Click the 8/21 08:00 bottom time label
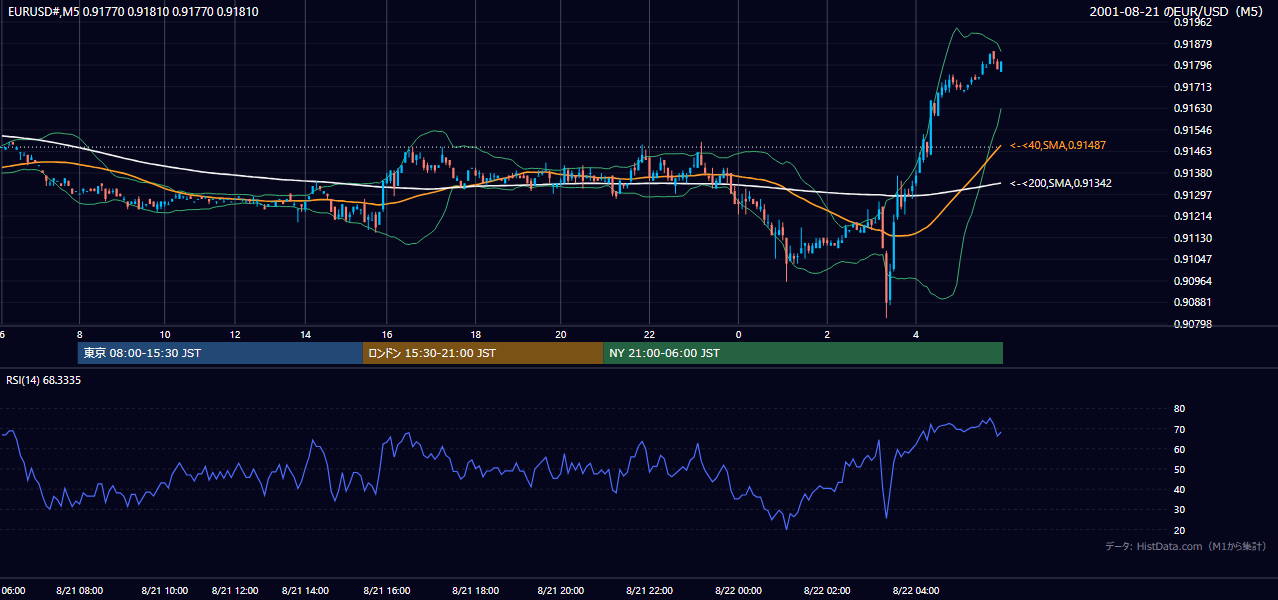 [x=79, y=591]
